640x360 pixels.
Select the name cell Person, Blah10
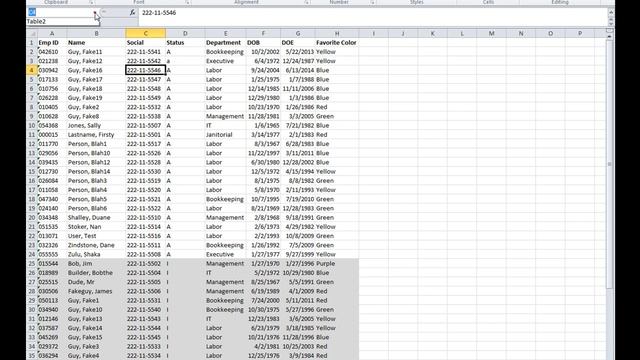tap(96, 153)
